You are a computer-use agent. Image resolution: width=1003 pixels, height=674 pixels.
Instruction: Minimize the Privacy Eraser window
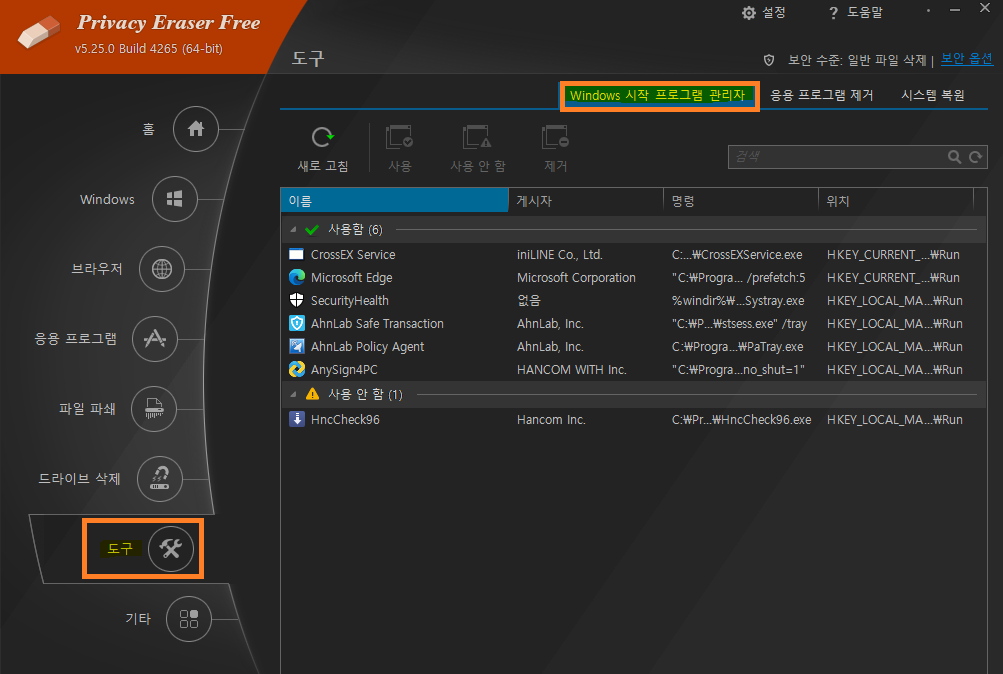pyautogui.click(x=954, y=10)
